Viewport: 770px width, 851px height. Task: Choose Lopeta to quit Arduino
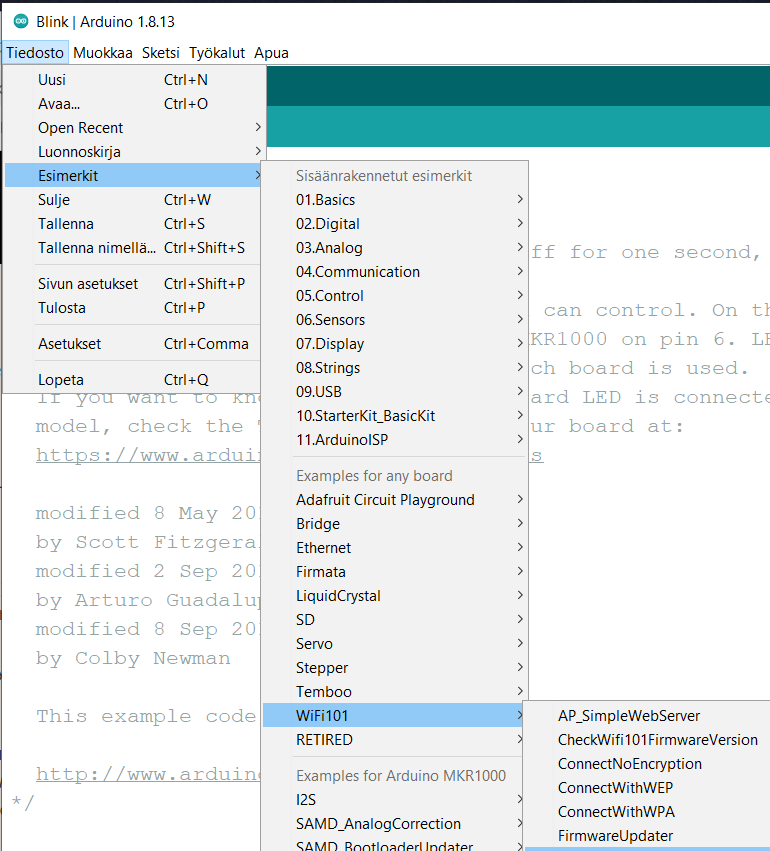pyautogui.click(x=134, y=379)
